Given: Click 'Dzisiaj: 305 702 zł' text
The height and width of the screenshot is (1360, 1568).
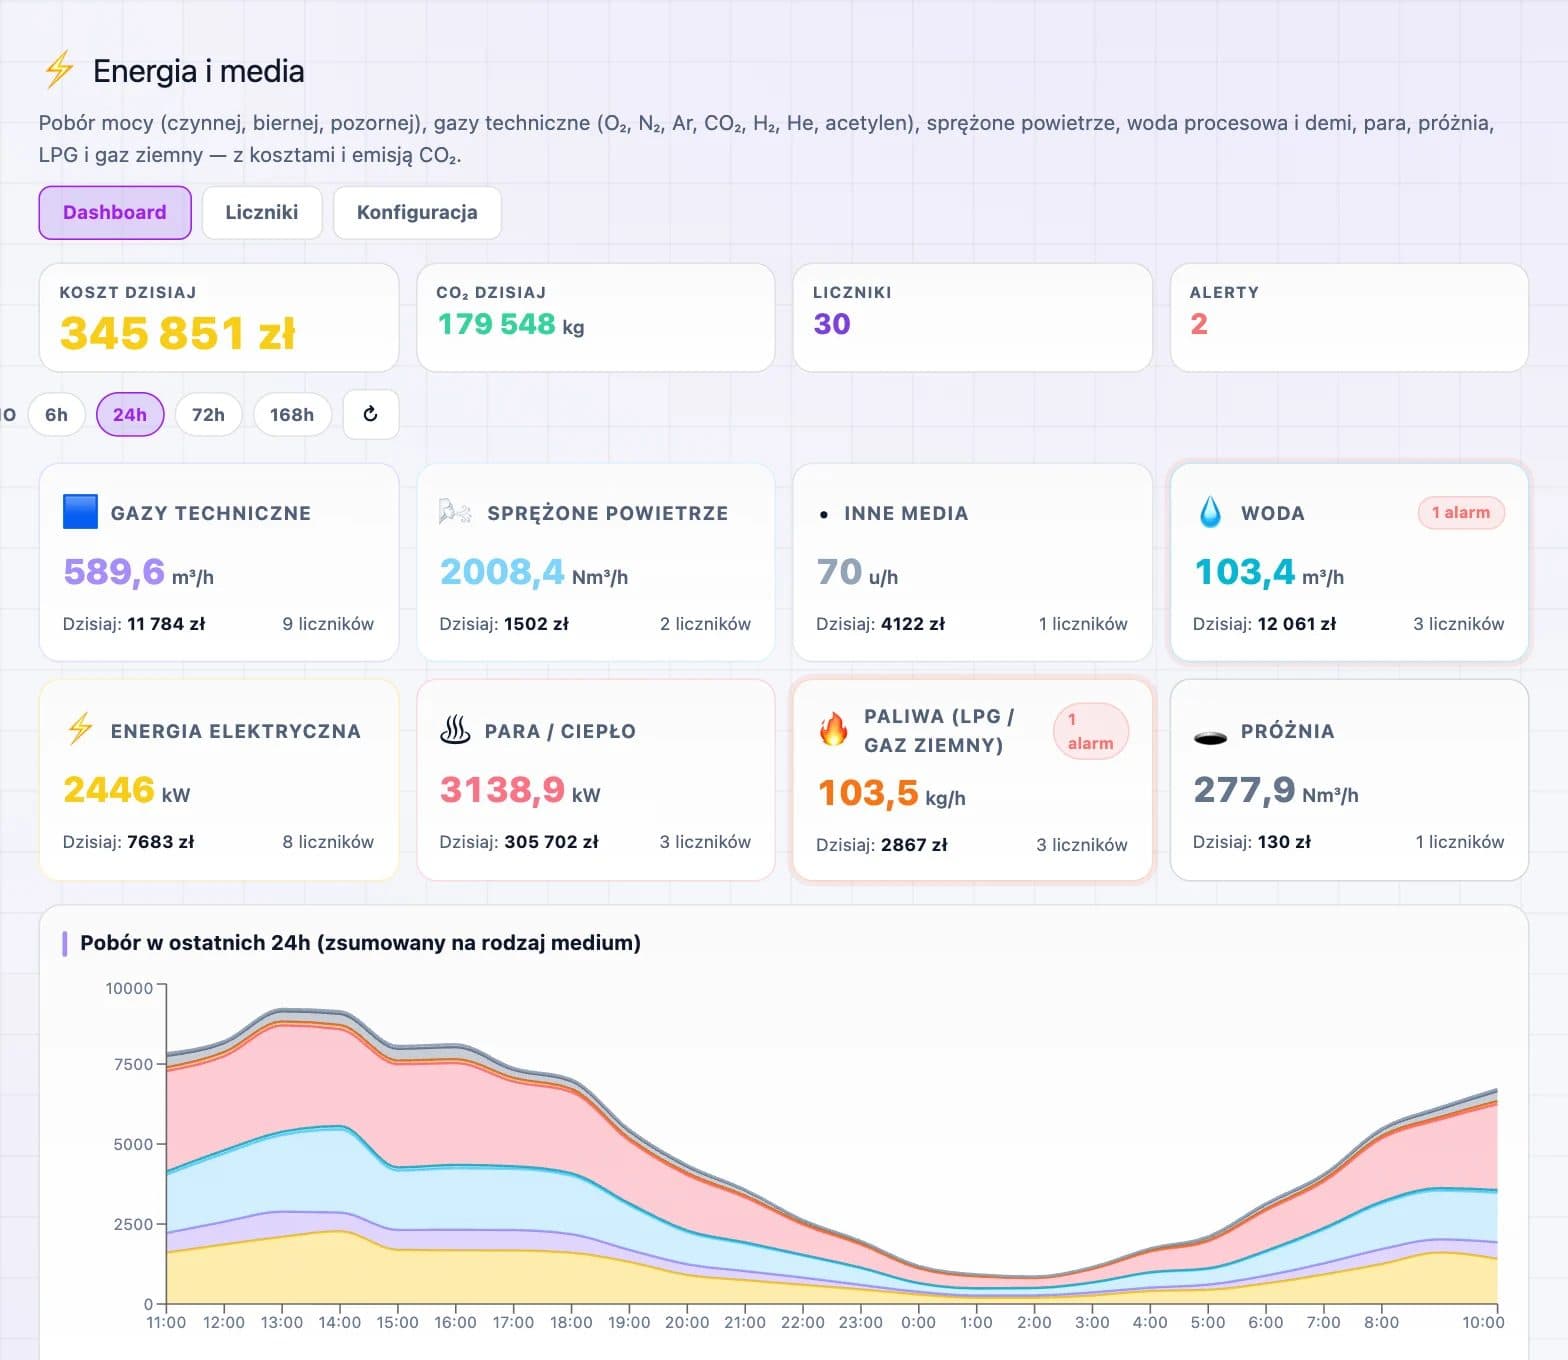Looking at the screenshot, I should coord(518,841).
